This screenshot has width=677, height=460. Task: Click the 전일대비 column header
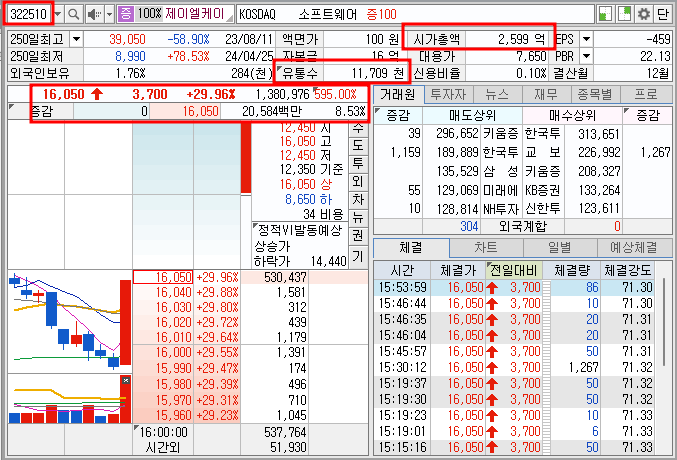point(514,270)
